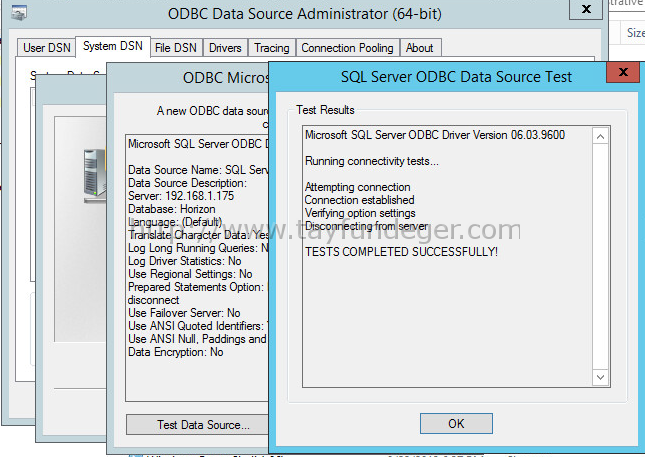Screen dimensions: 645x457
Task: Open the Connection Pooling tab
Action: tap(347, 48)
